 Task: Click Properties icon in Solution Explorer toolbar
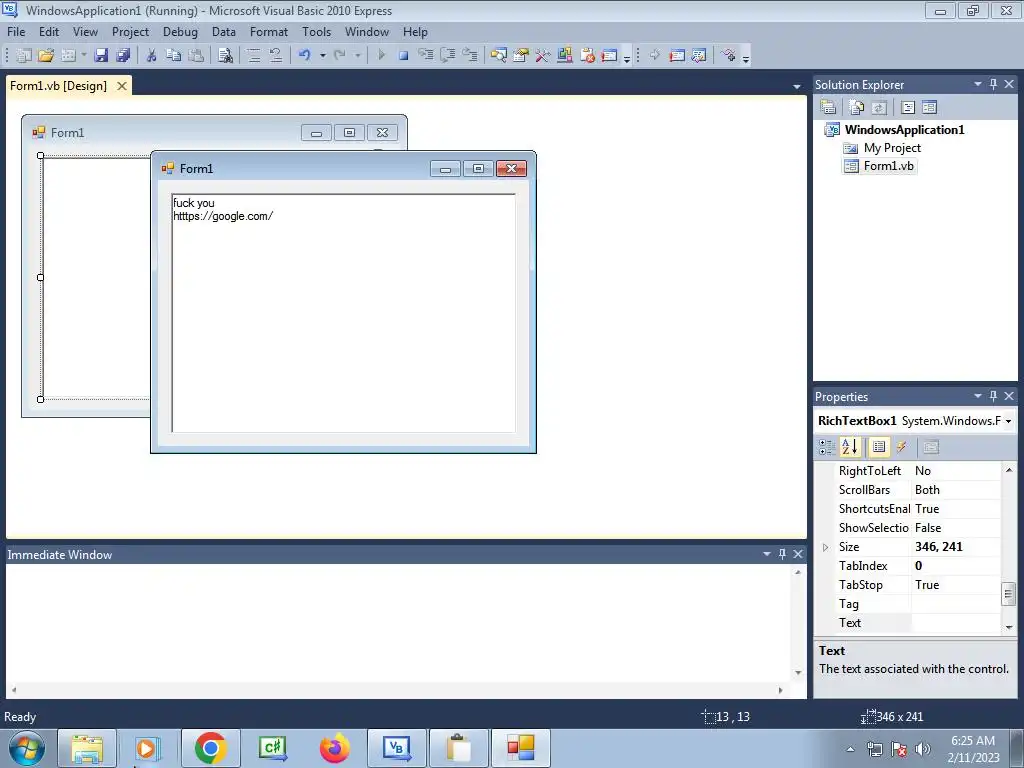click(x=828, y=107)
